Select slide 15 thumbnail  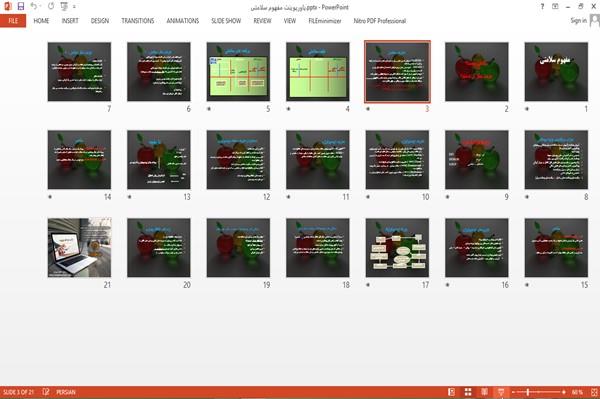pos(556,248)
